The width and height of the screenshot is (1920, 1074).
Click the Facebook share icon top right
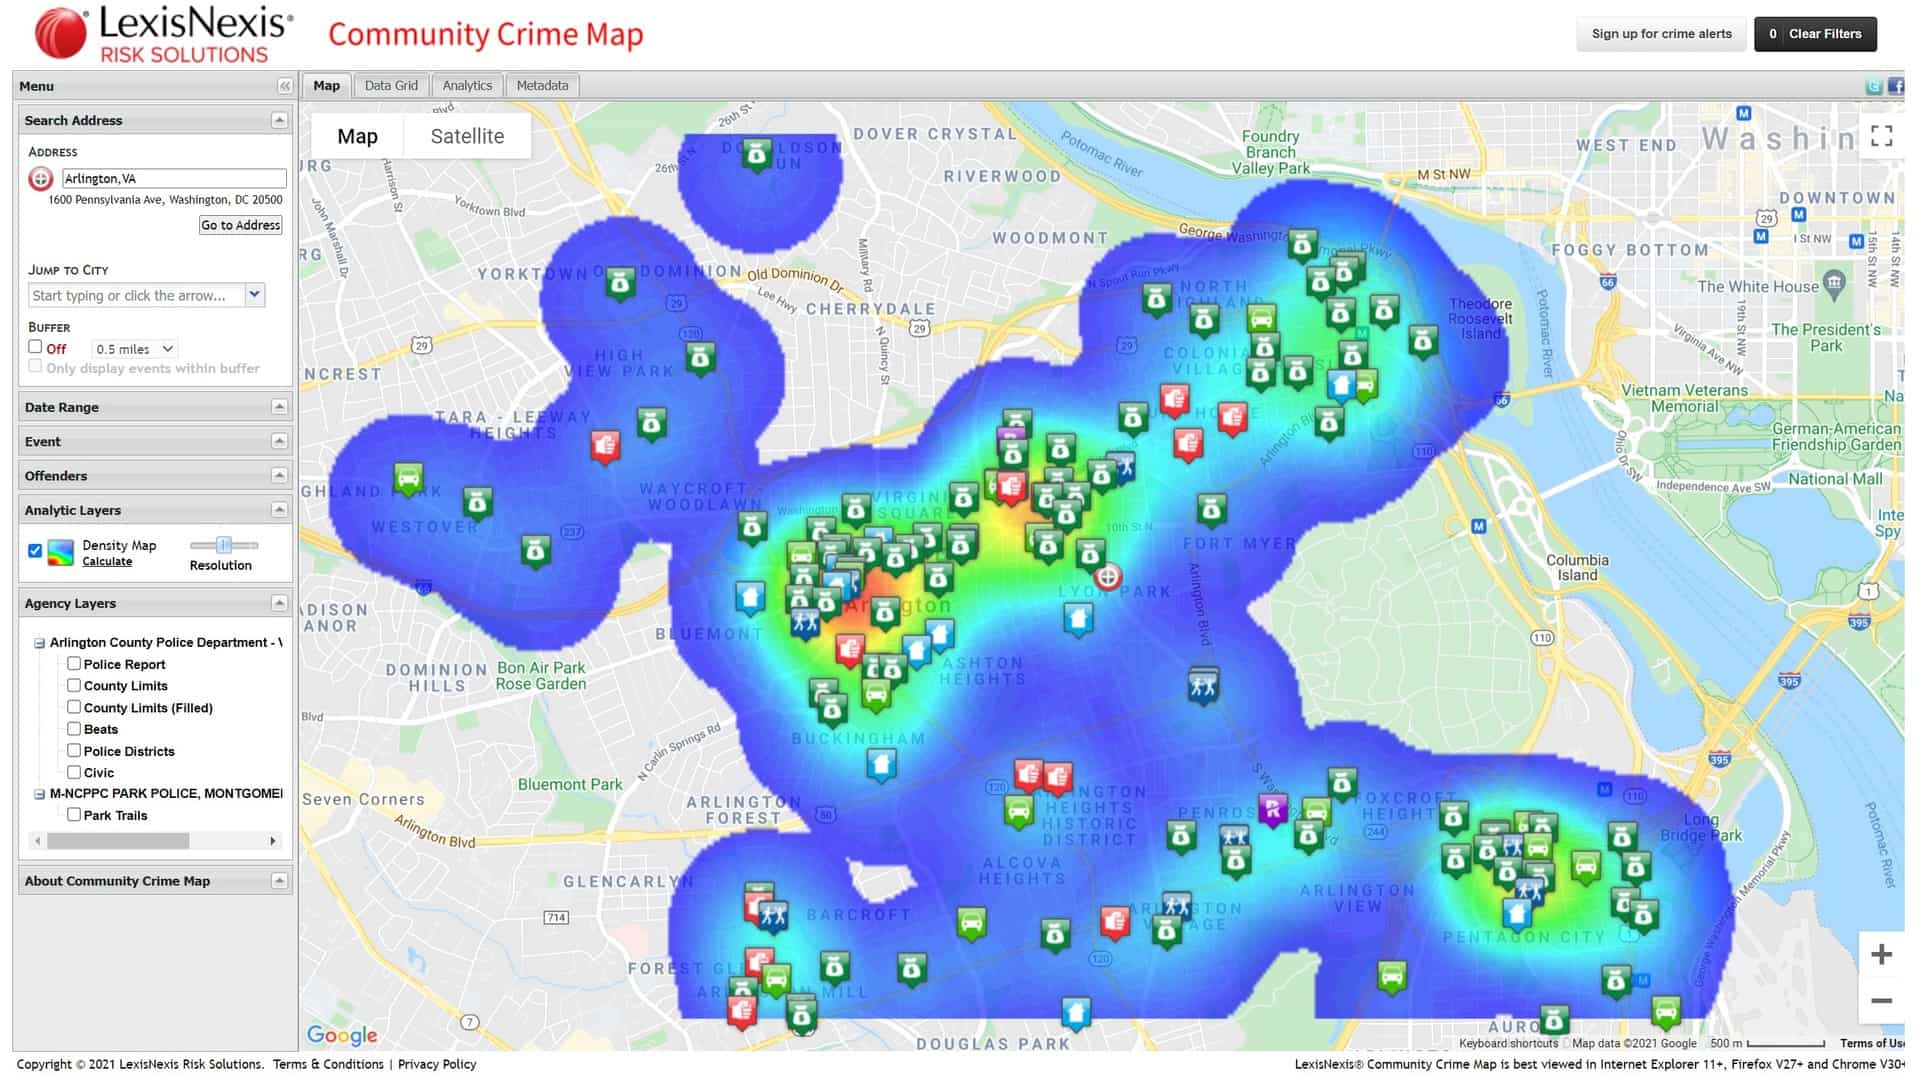(1895, 86)
